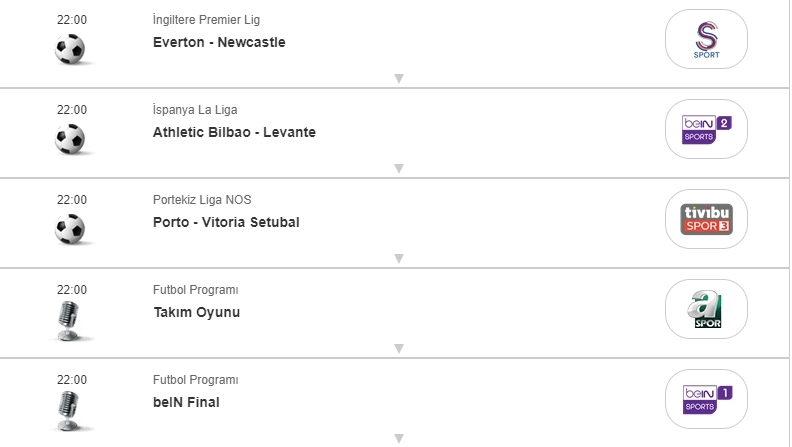Click microphone icon next to Takım Oyunu
The image size is (792, 447).
70,322
